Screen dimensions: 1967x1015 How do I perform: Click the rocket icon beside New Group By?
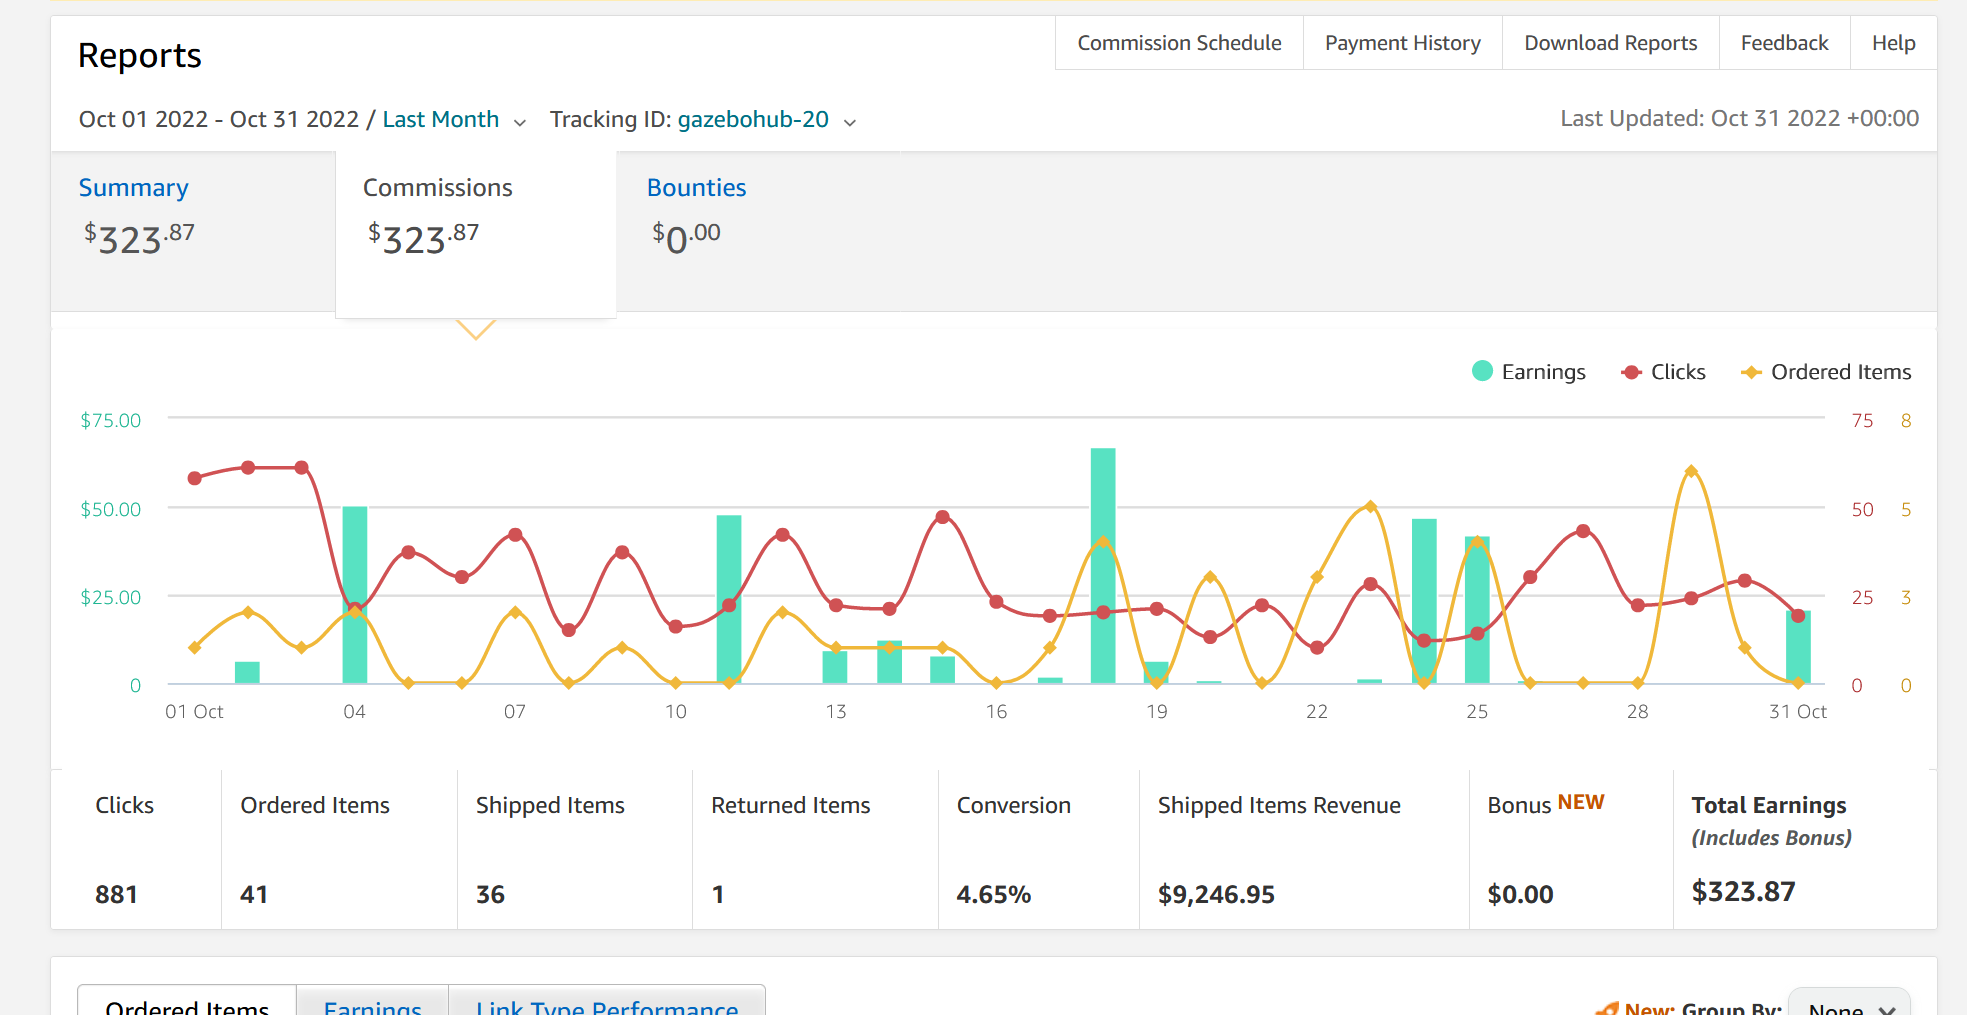pyautogui.click(x=1607, y=1008)
